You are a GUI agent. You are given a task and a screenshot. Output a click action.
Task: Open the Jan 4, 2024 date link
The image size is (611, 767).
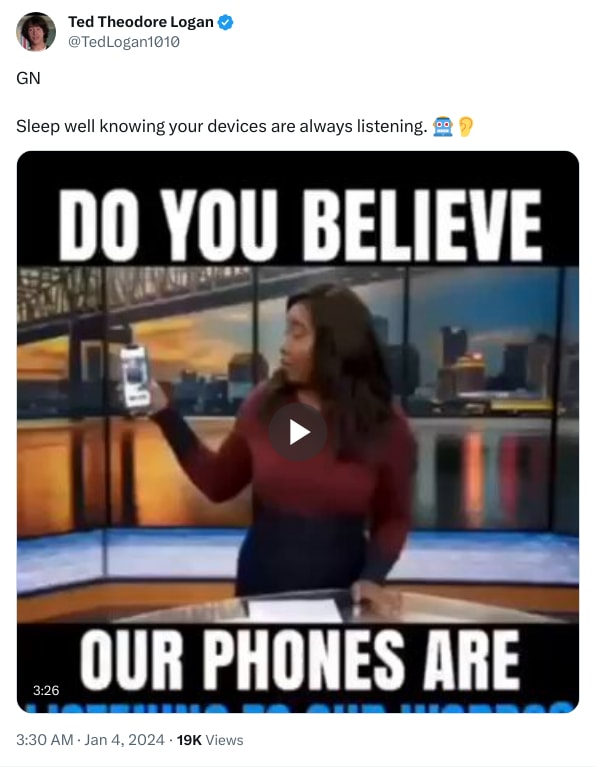(124, 740)
